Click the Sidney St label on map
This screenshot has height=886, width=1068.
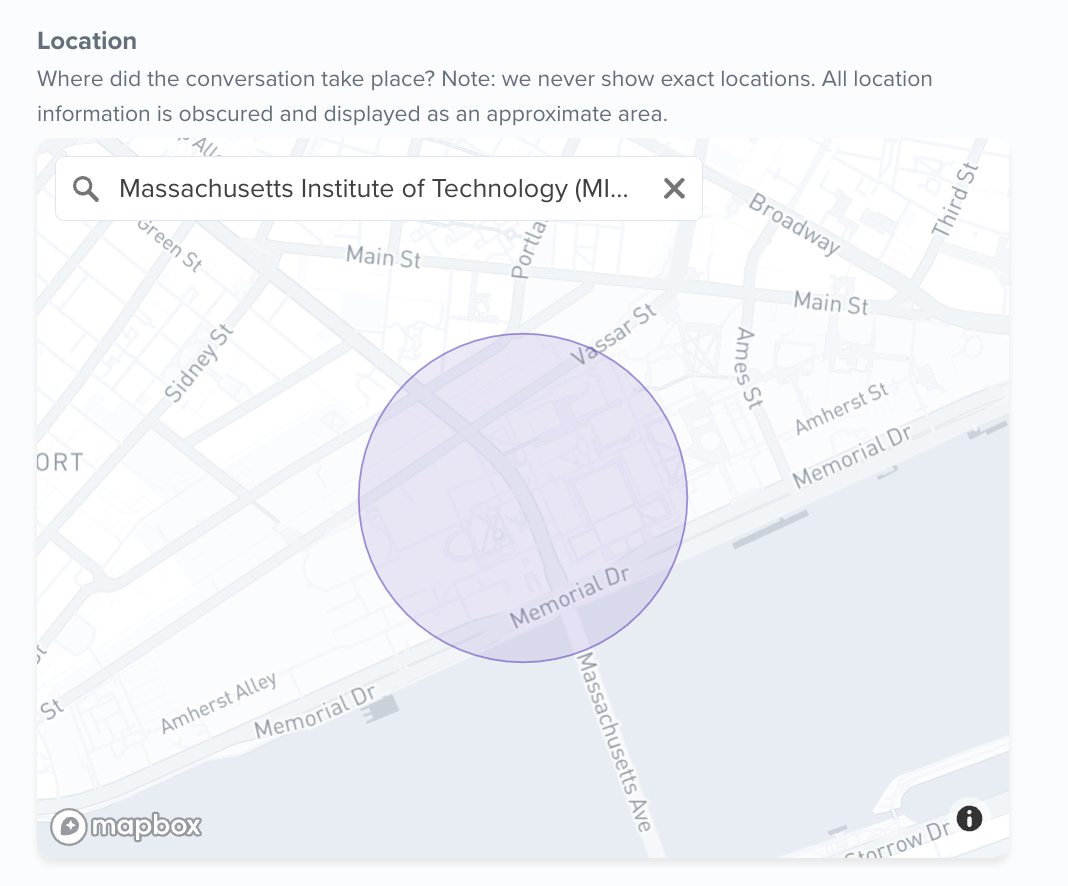(x=199, y=363)
